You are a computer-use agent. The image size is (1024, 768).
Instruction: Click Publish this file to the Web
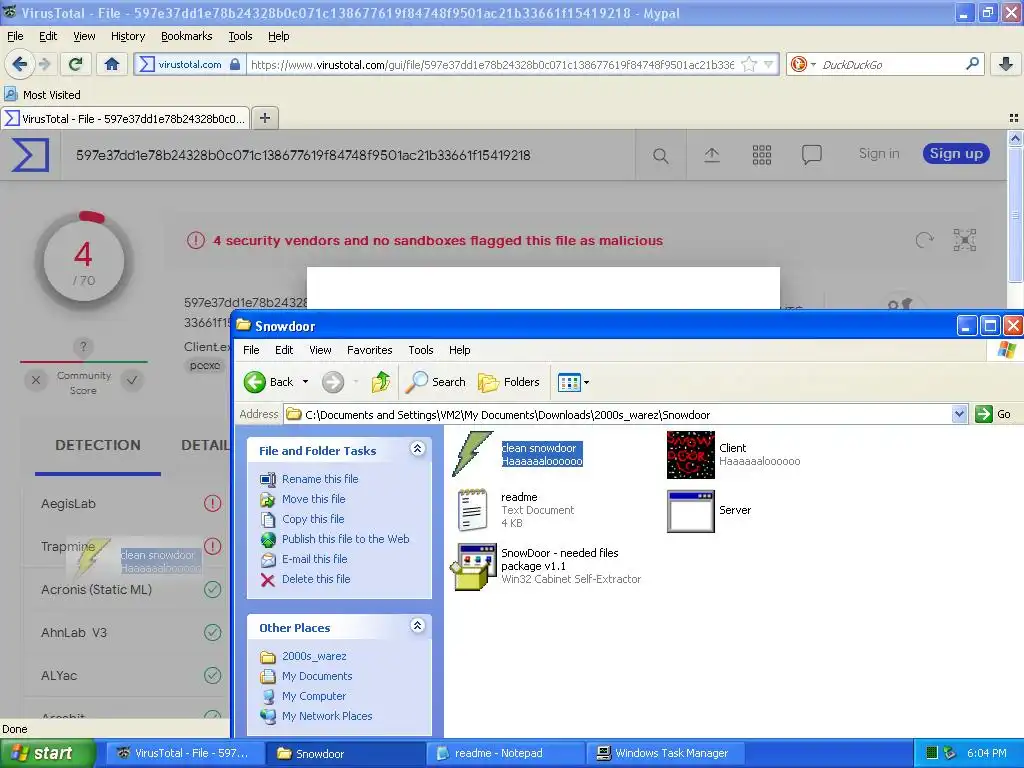click(345, 539)
